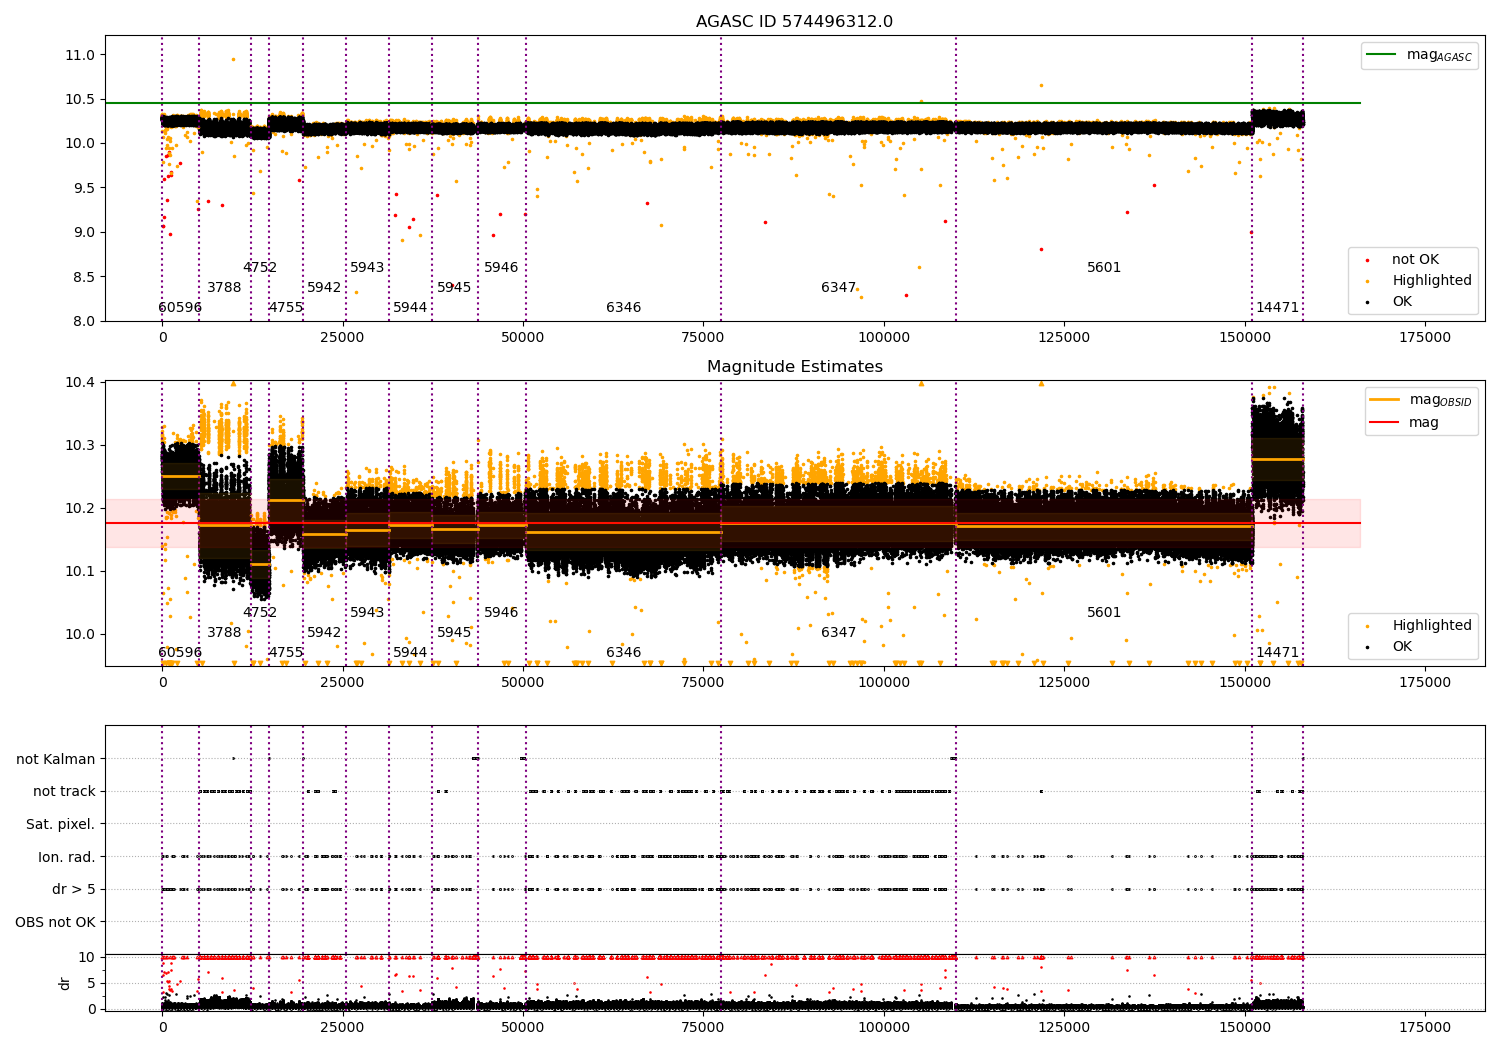Click obsid label '4755' in Magnitude Estimates plot
Viewport: 1500px width, 1050px height.
(285, 652)
